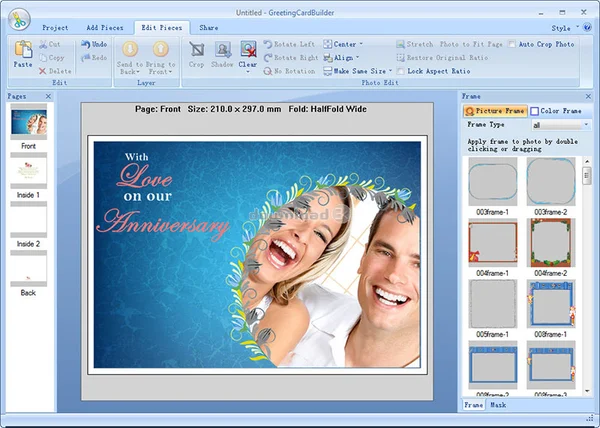Enable the Auto Crop Photo checkbox
Viewport: 600px width, 428px height.
pos(512,44)
